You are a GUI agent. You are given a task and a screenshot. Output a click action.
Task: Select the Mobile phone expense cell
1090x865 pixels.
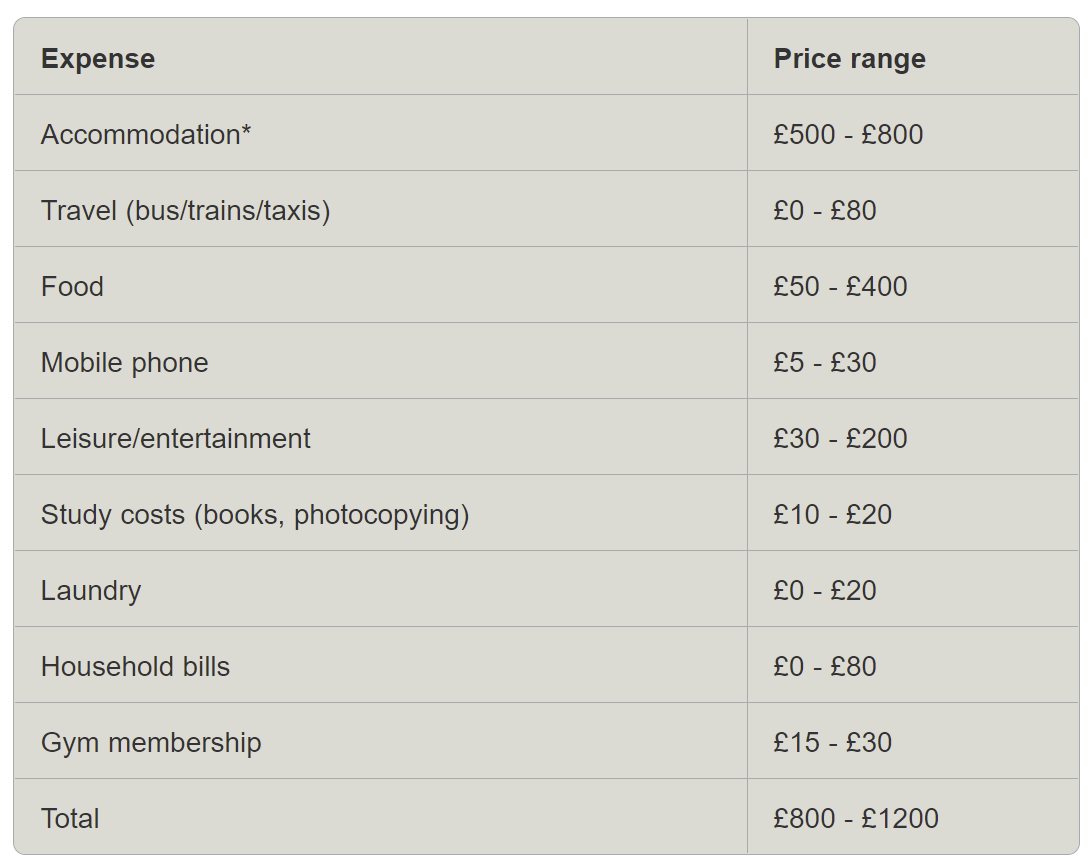tap(380, 361)
